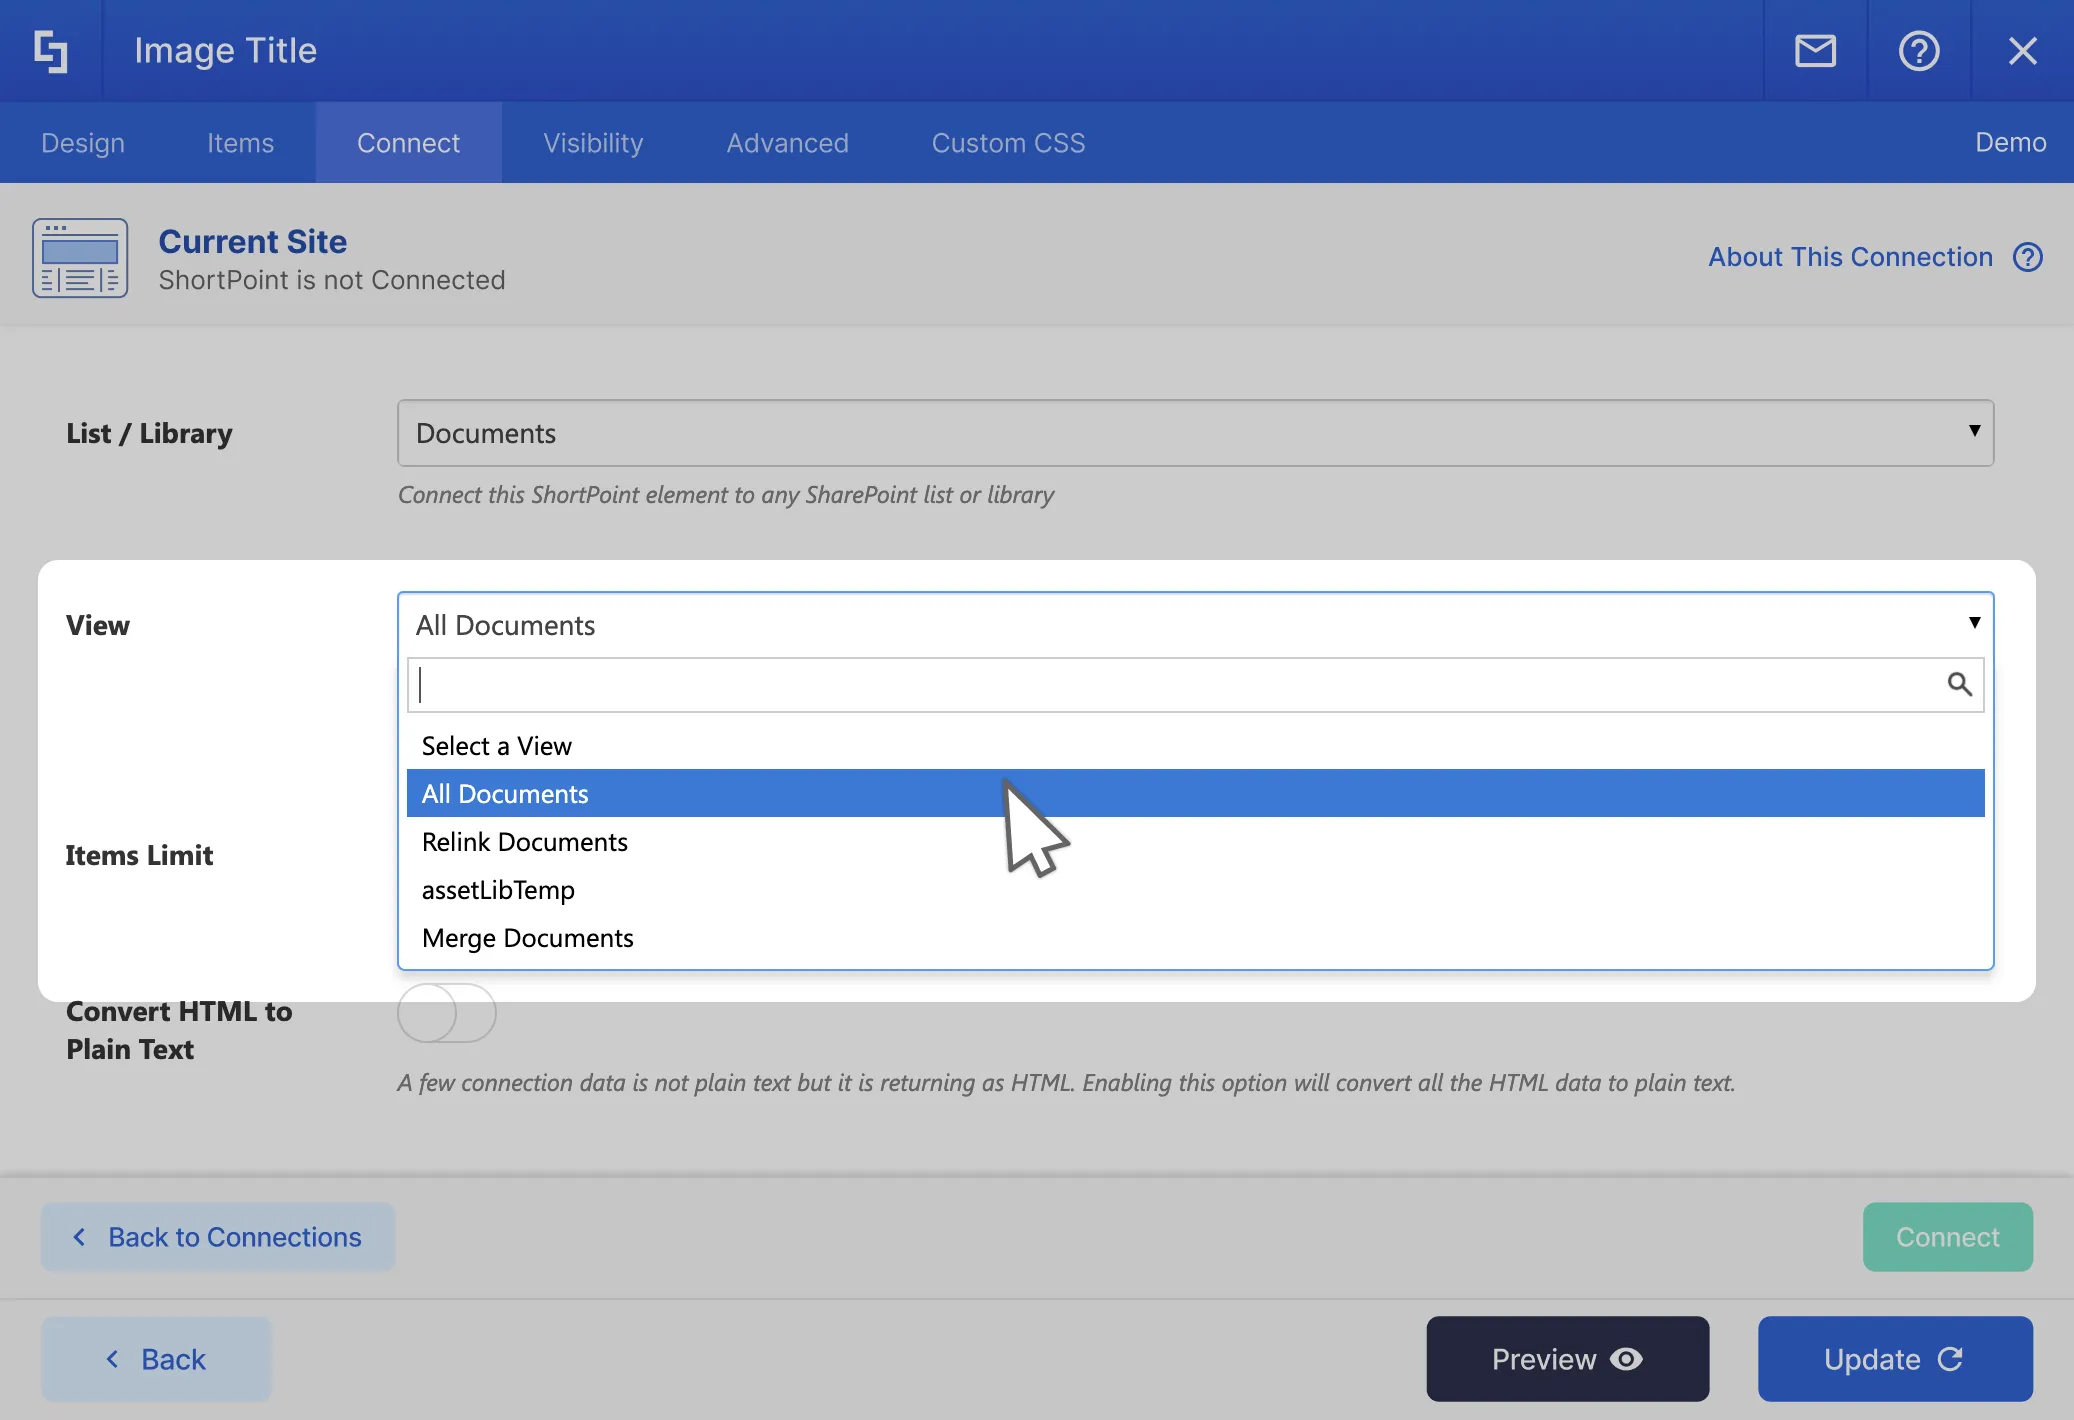The width and height of the screenshot is (2074, 1420).
Task: Select Relink Documents view option
Action: coord(525,842)
